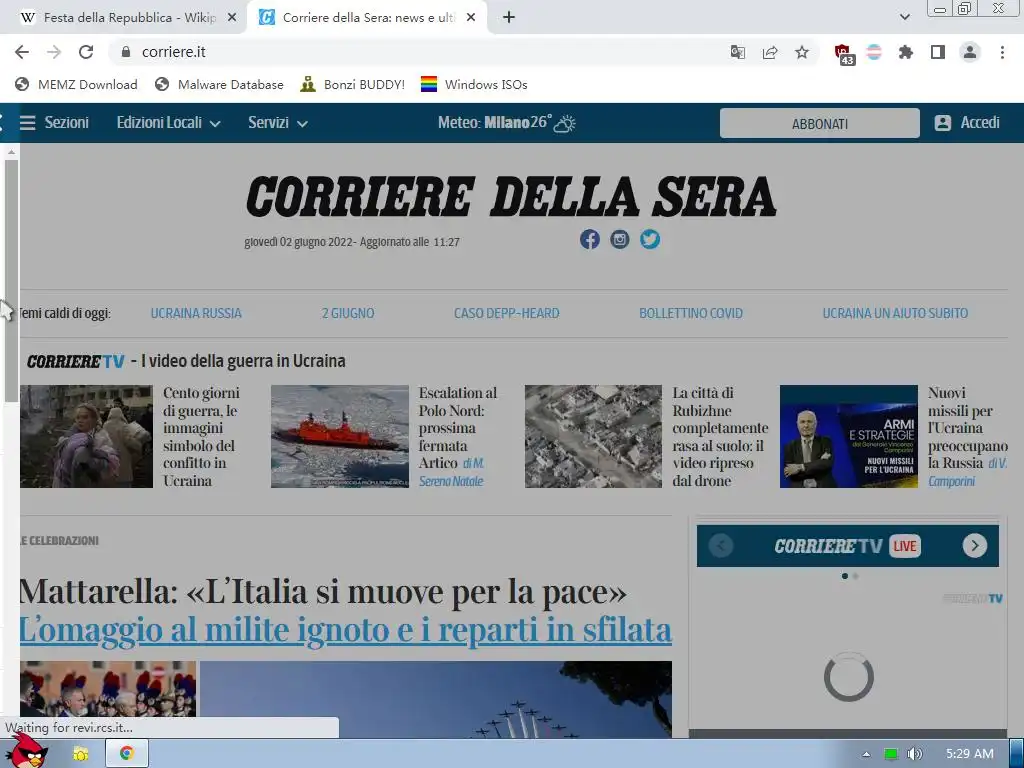Open the Sezioni hamburger menu
Image resolution: width=1024 pixels, height=768 pixels.
point(54,123)
